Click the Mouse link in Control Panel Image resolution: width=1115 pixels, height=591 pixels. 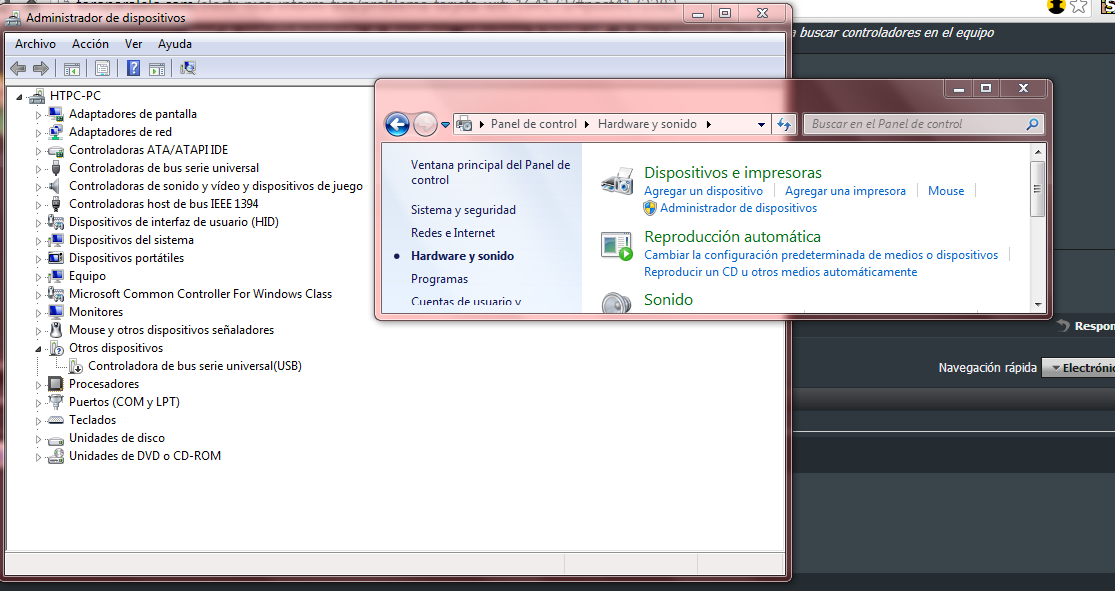coord(946,191)
